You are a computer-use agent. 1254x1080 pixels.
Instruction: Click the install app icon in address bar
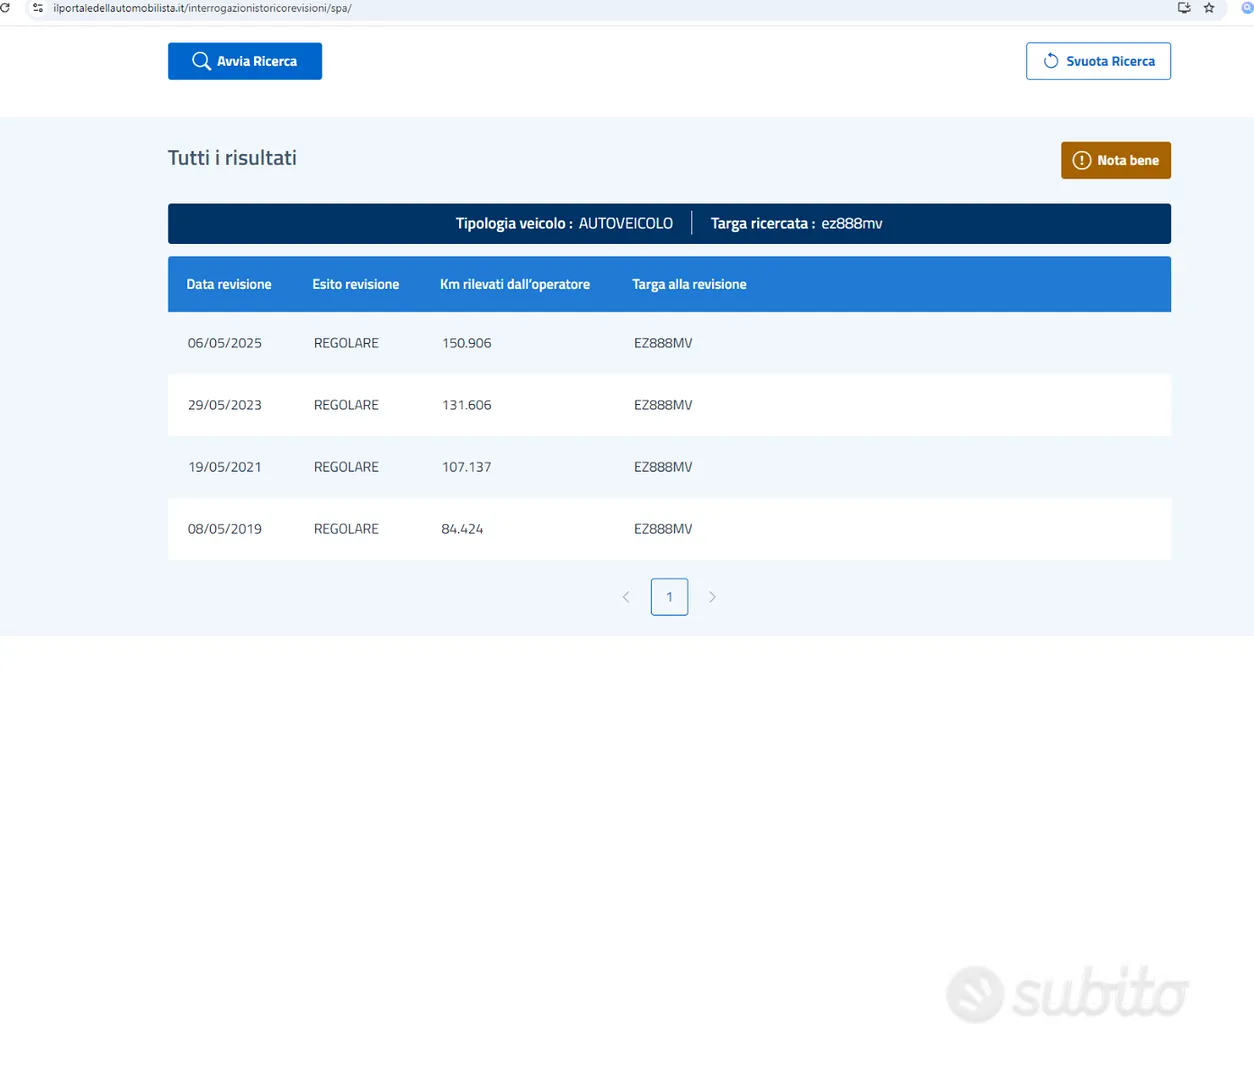[1184, 8]
